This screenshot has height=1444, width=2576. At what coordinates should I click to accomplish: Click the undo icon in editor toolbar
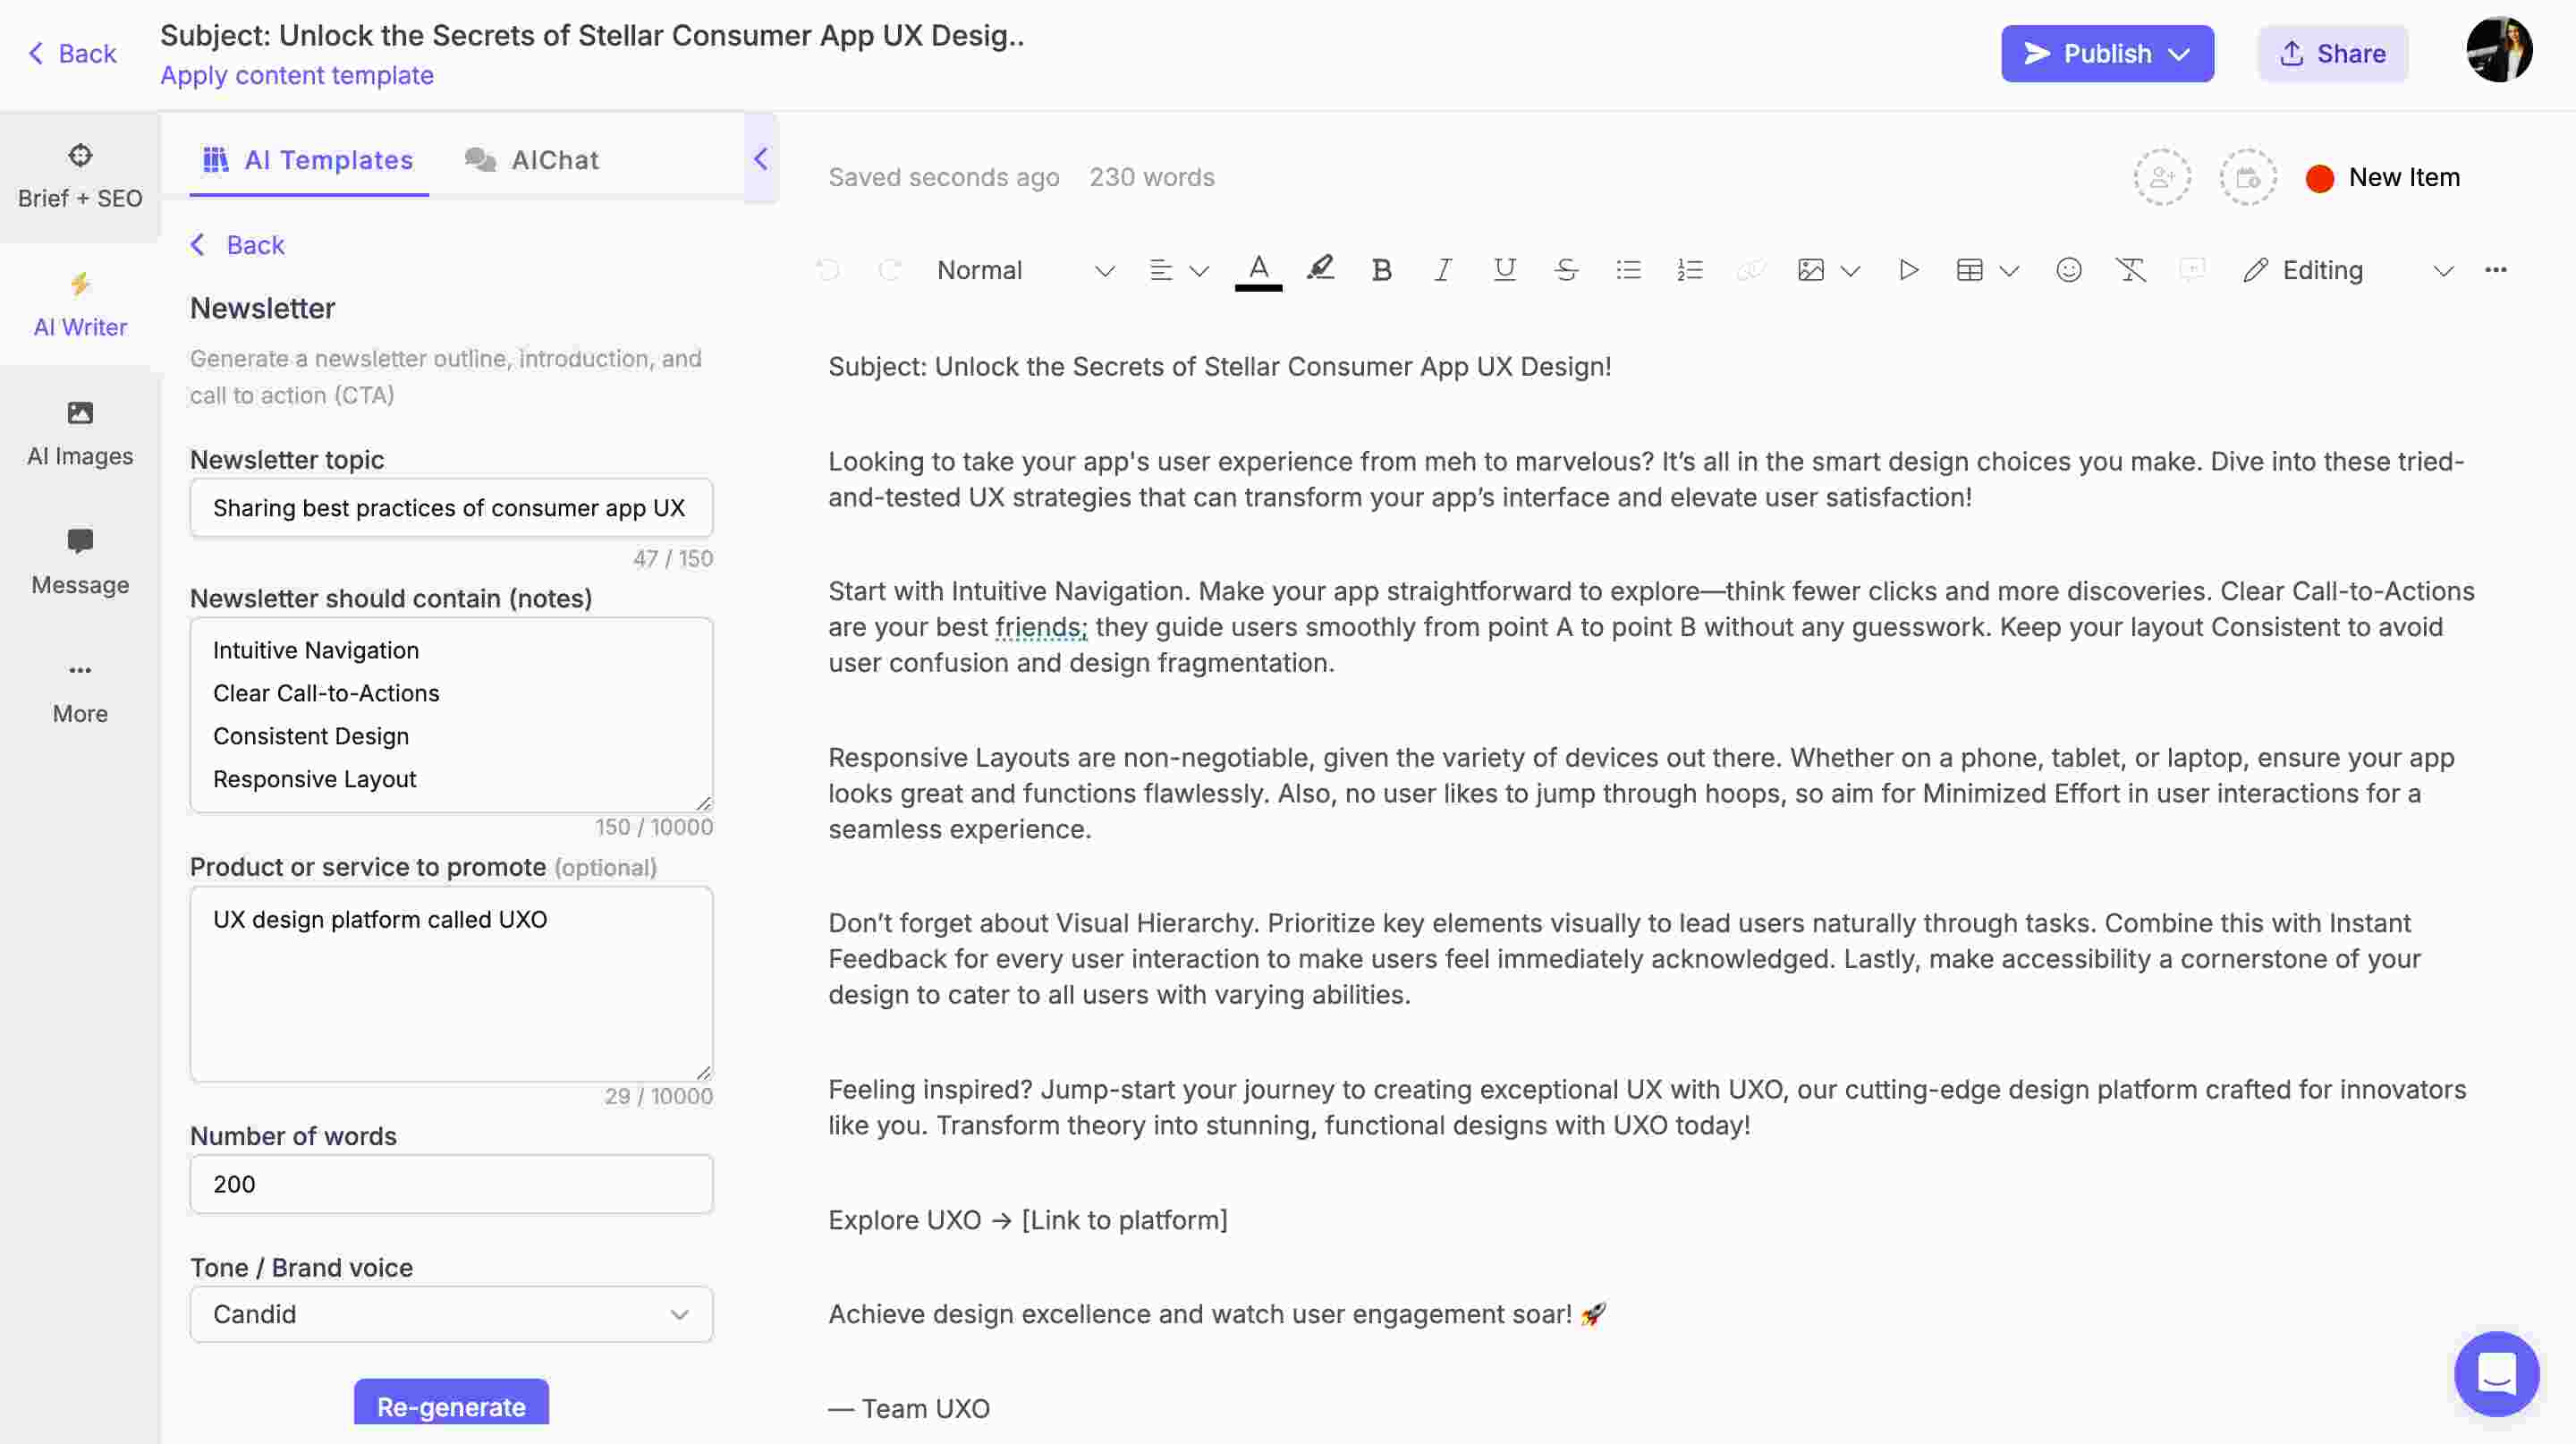[828, 270]
